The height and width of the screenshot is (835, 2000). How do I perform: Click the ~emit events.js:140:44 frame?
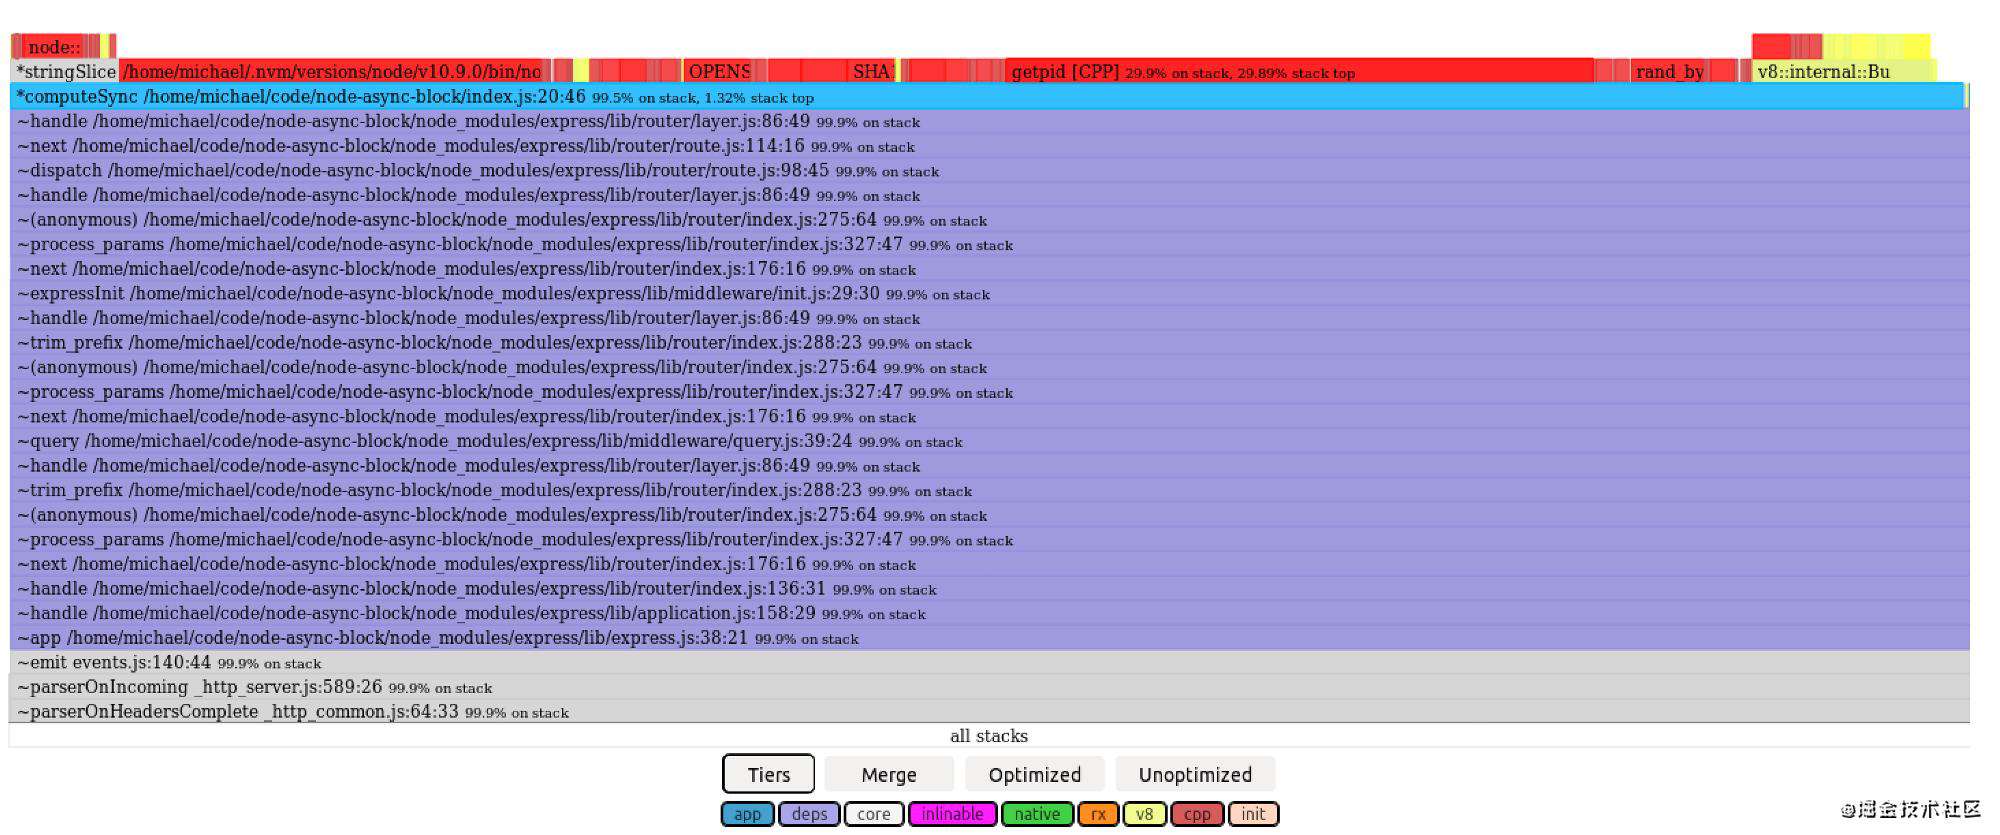point(990,662)
